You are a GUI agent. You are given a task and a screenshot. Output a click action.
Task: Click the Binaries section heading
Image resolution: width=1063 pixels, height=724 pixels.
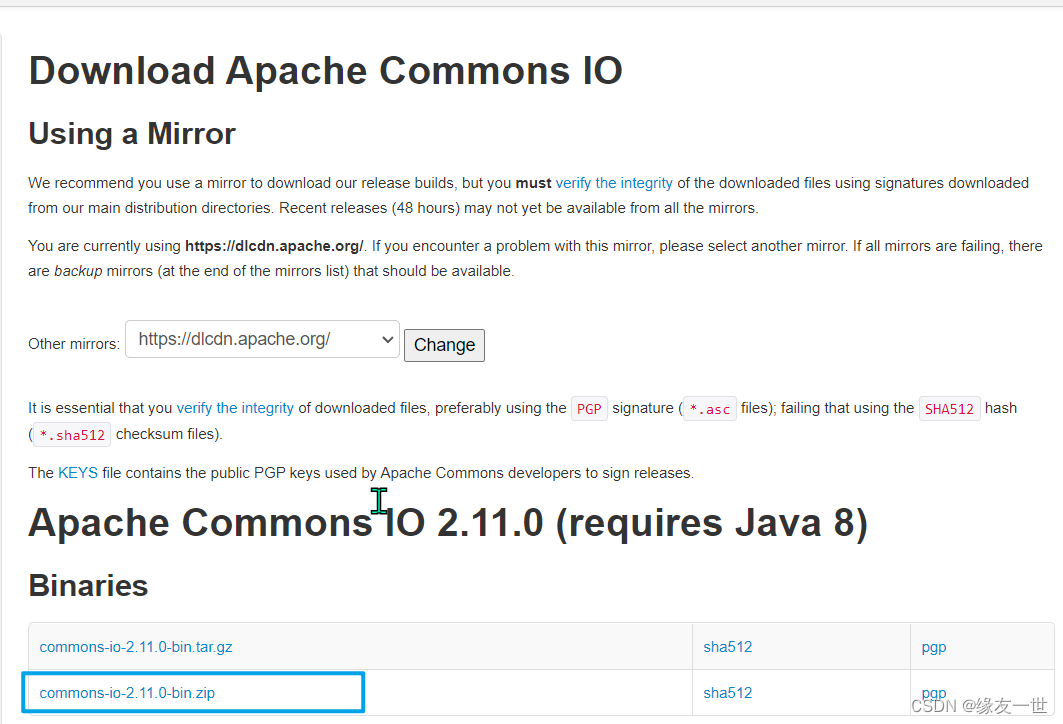[x=88, y=586]
